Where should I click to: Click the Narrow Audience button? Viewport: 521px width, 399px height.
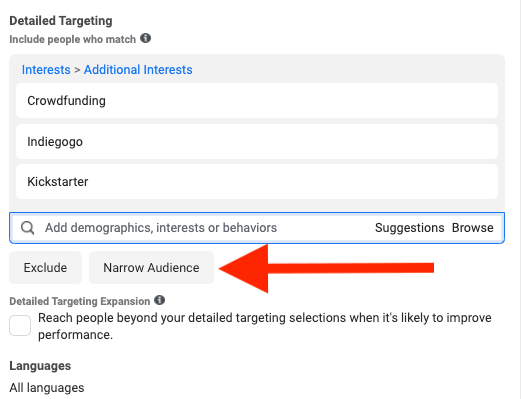[151, 268]
